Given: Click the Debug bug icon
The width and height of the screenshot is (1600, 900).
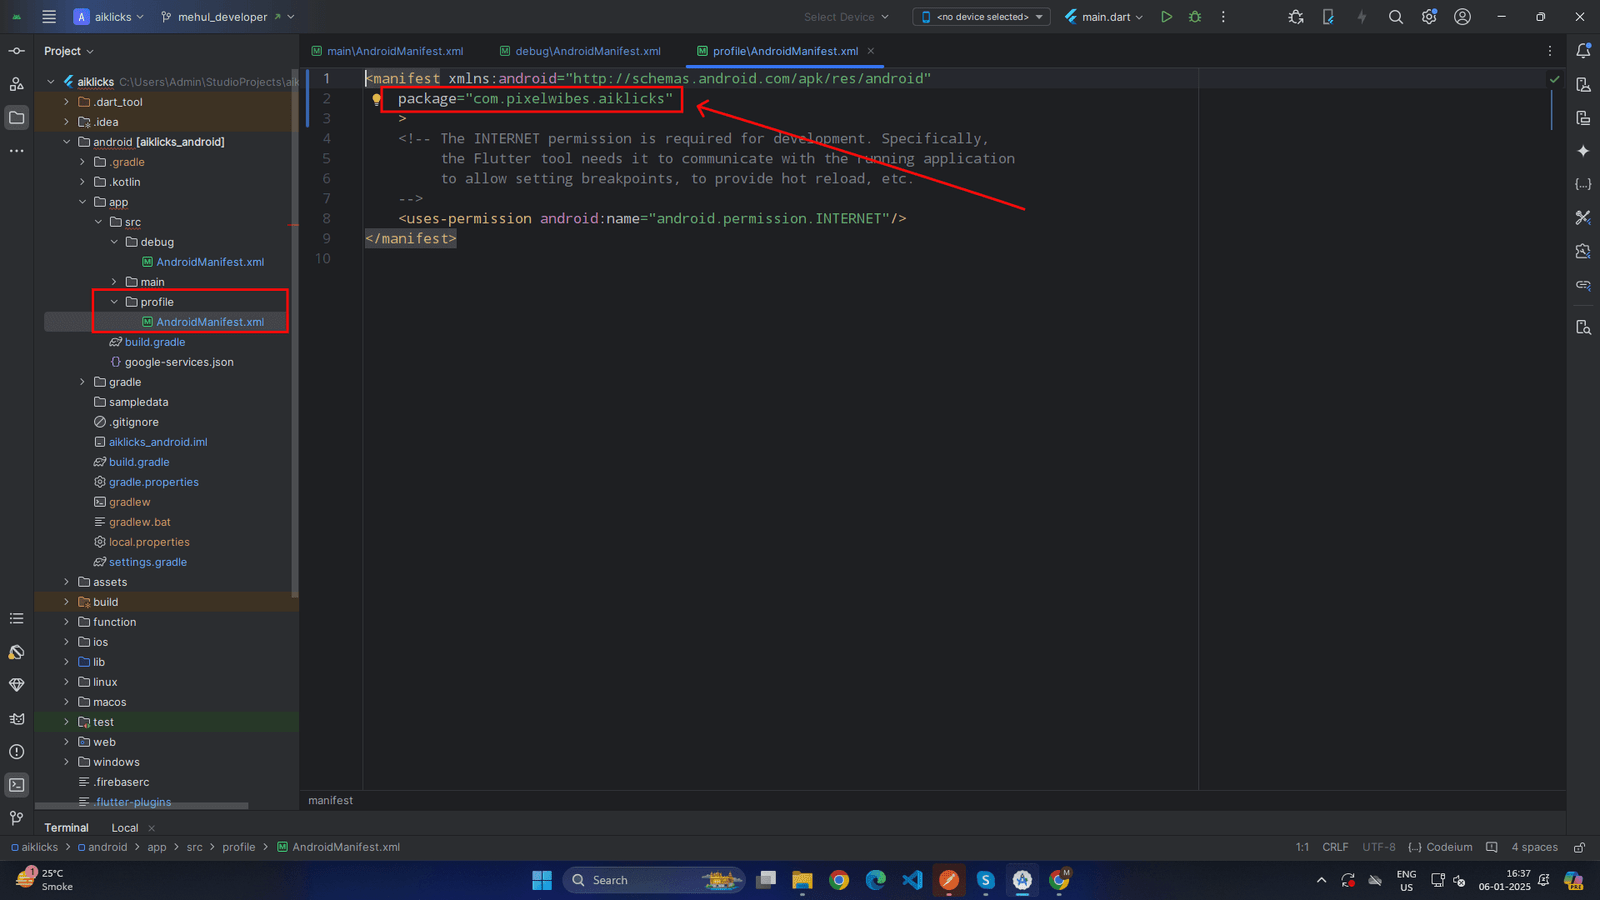Looking at the screenshot, I should [1195, 17].
